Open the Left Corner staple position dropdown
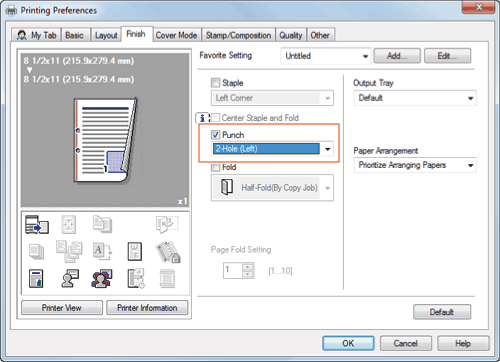The height and width of the screenshot is (362, 500). [x=272, y=98]
